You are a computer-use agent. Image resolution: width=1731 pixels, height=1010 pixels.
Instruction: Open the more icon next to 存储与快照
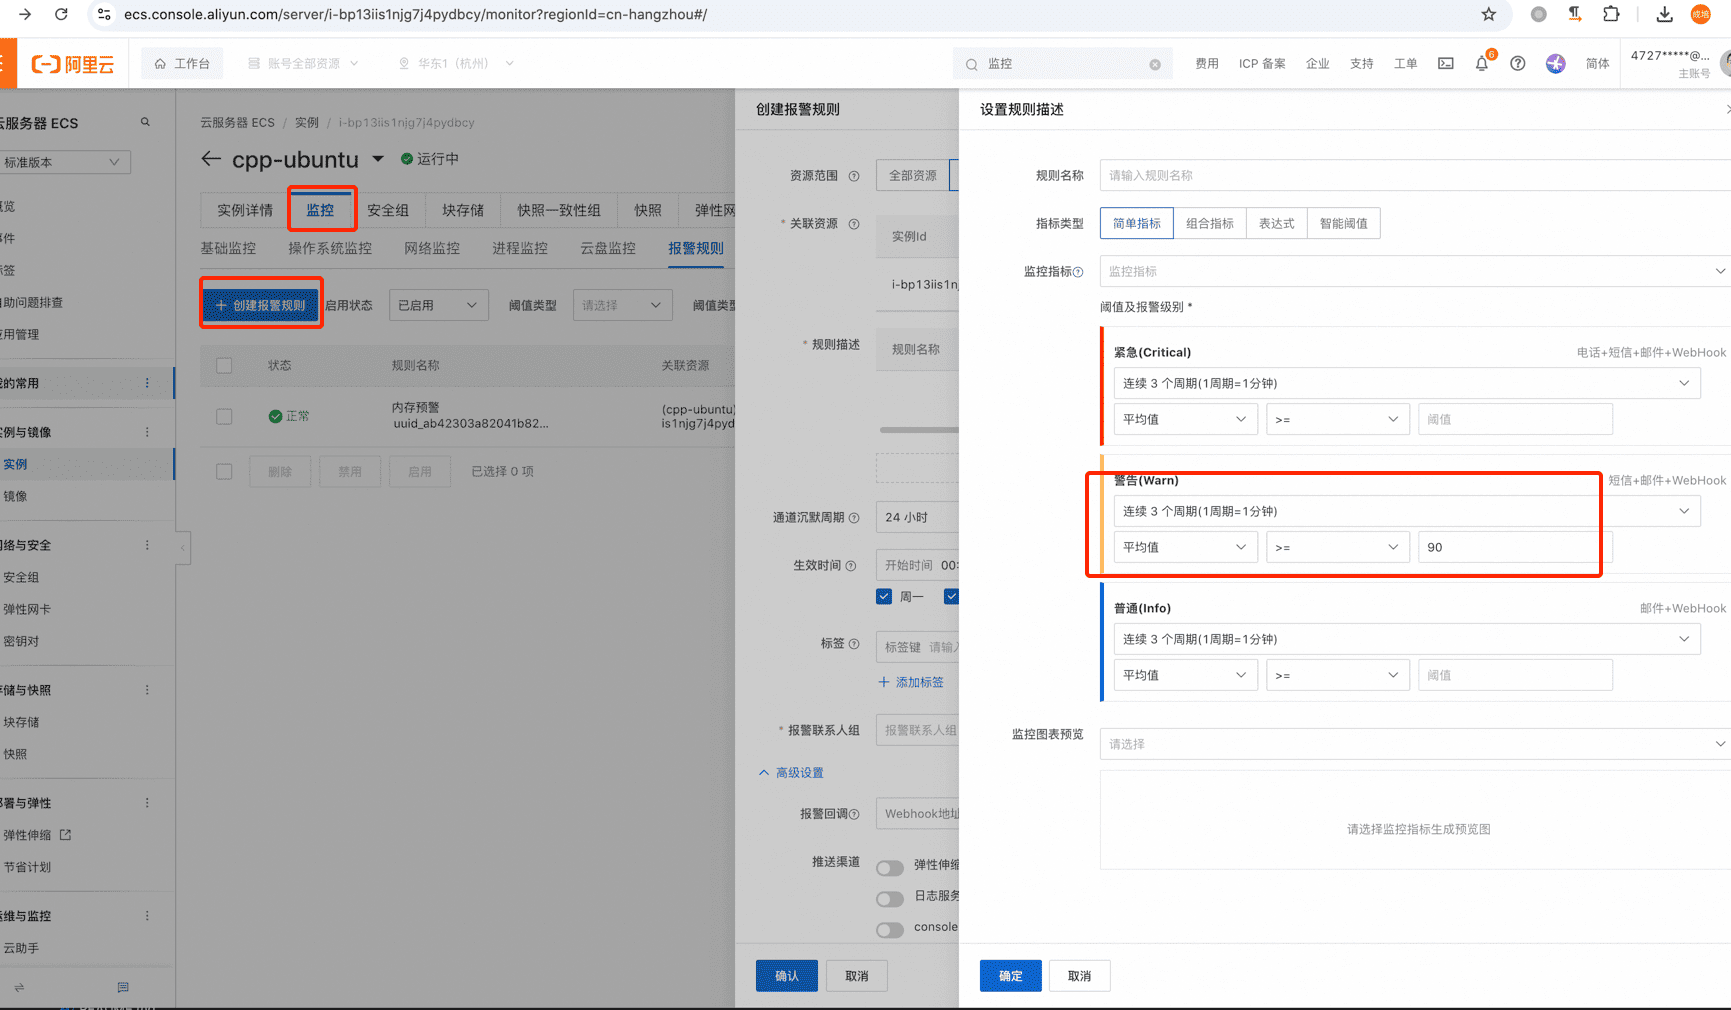pyautogui.click(x=147, y=690)
